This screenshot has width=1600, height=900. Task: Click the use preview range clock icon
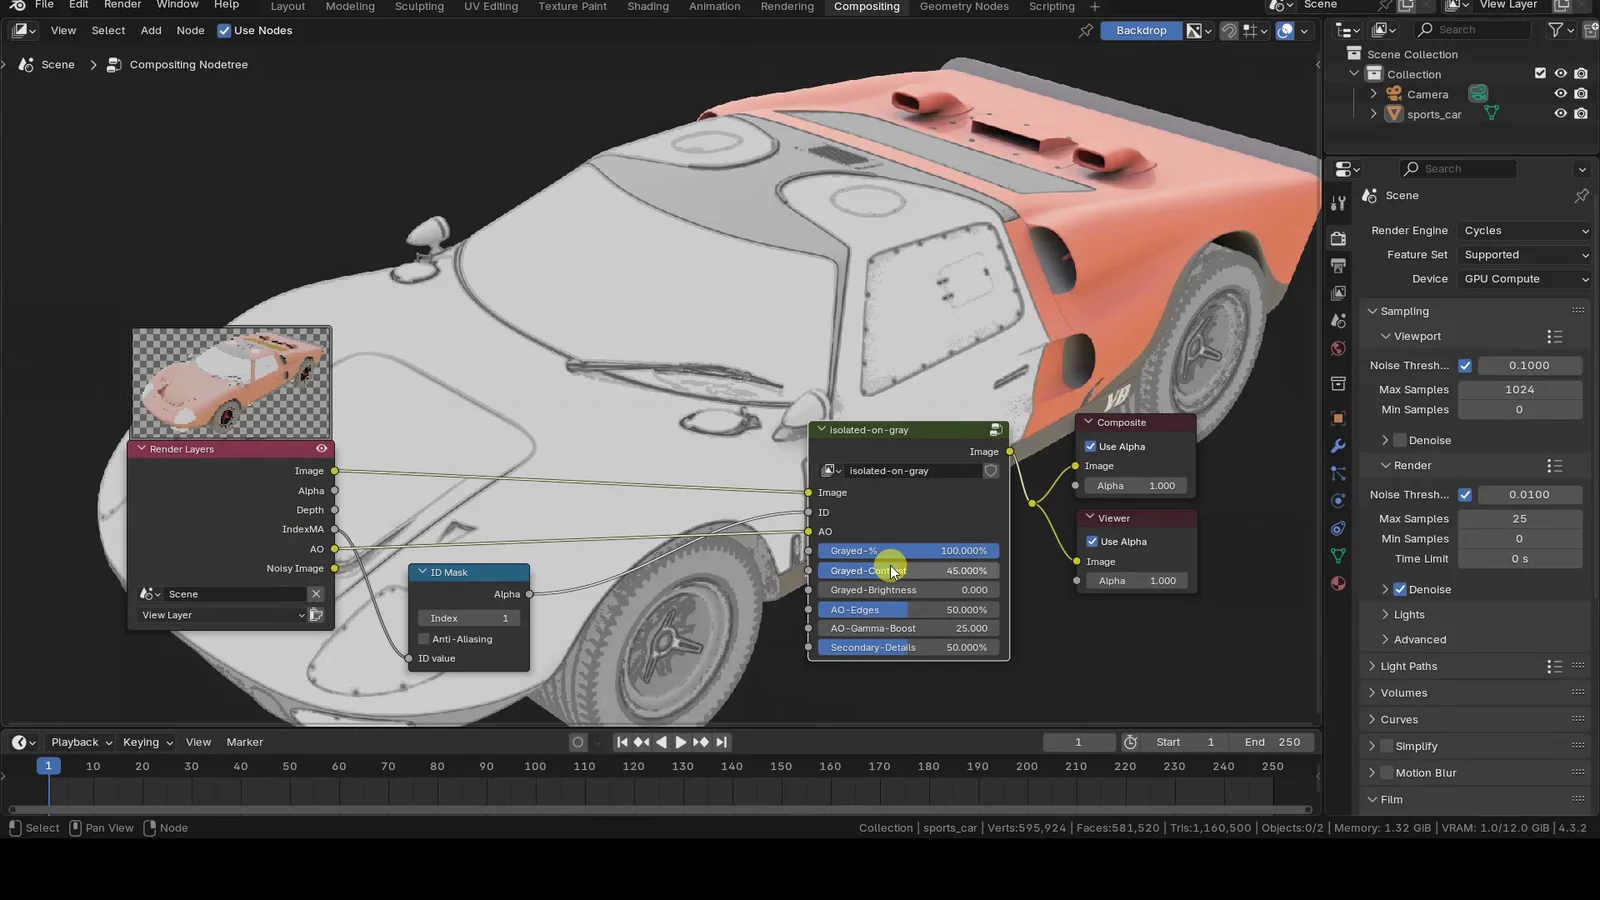1130,742
